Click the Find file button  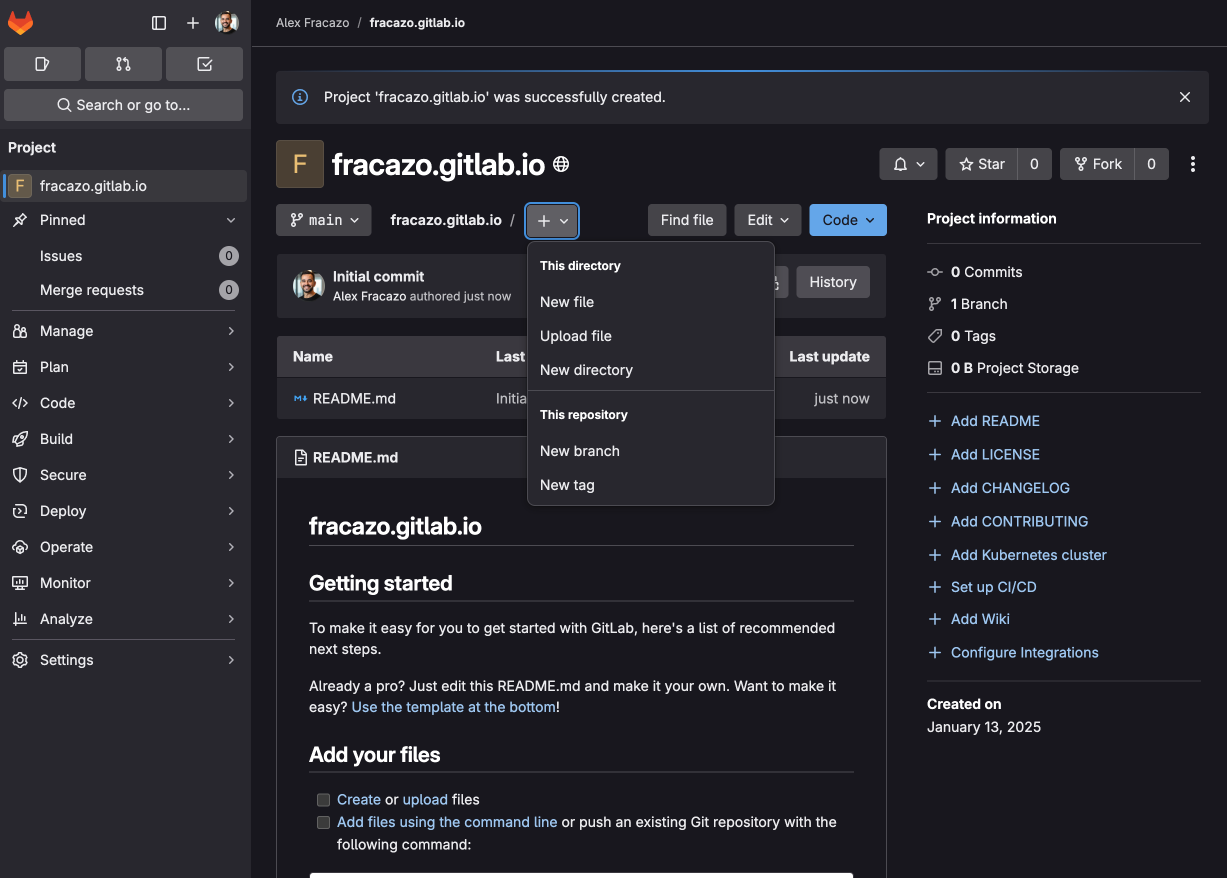(x=687, y=220)
